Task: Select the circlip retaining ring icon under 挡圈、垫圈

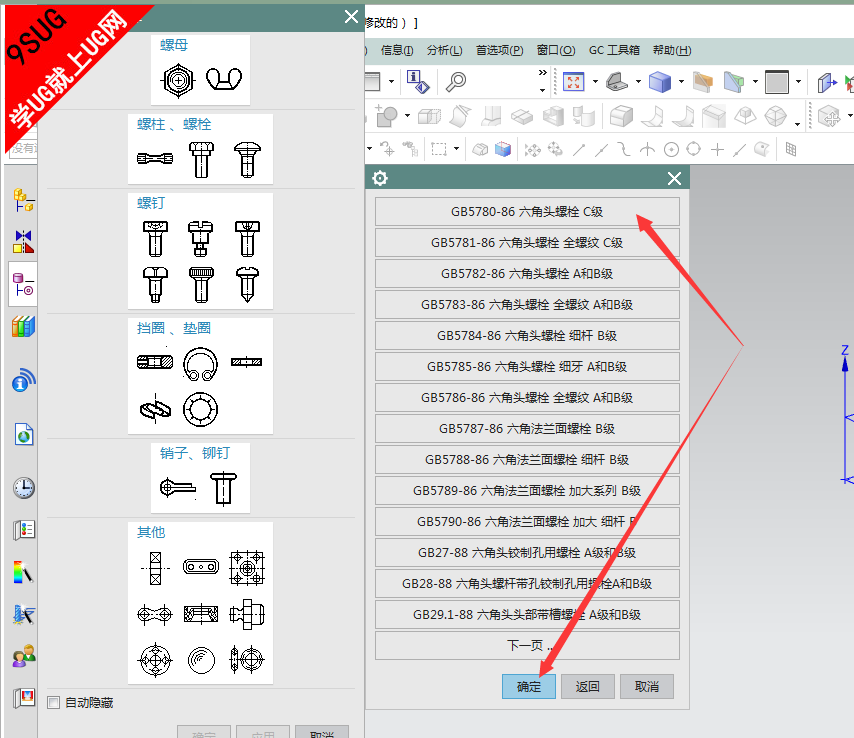Action: click(200, 364)
